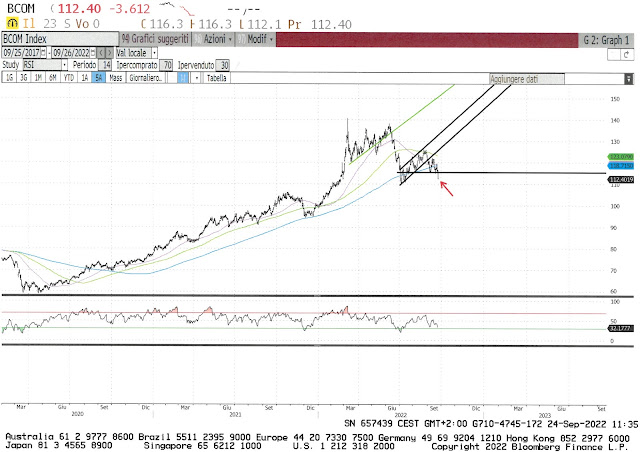Image resolution: width=640 pixels, height=452 pixels.
Task: Click the Tabella button
Action: coord(216,78)
